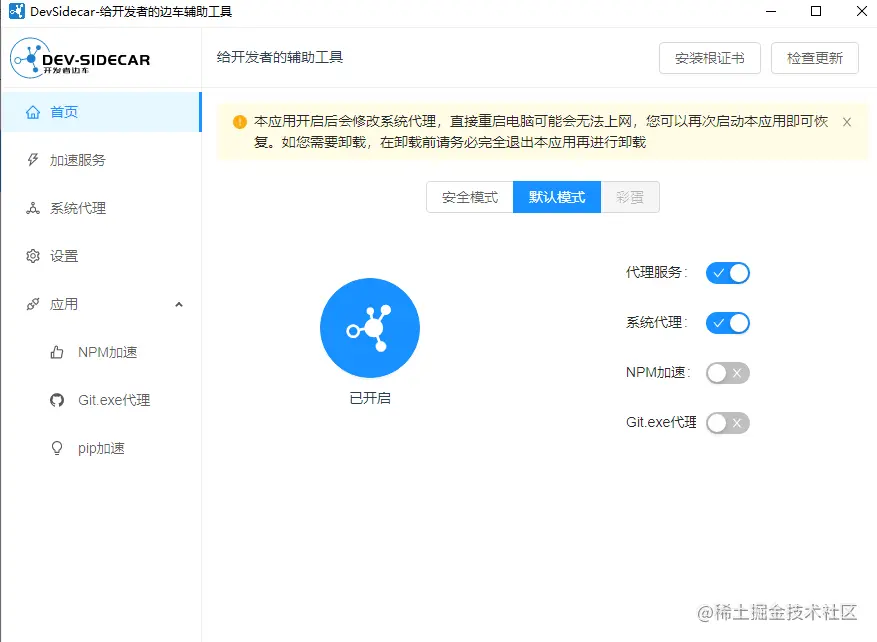Image resolution: width=877 pixels, height=642 pixels.
Task: Open the 加速服务 sidebar menu item
Action: coord(101,160)
